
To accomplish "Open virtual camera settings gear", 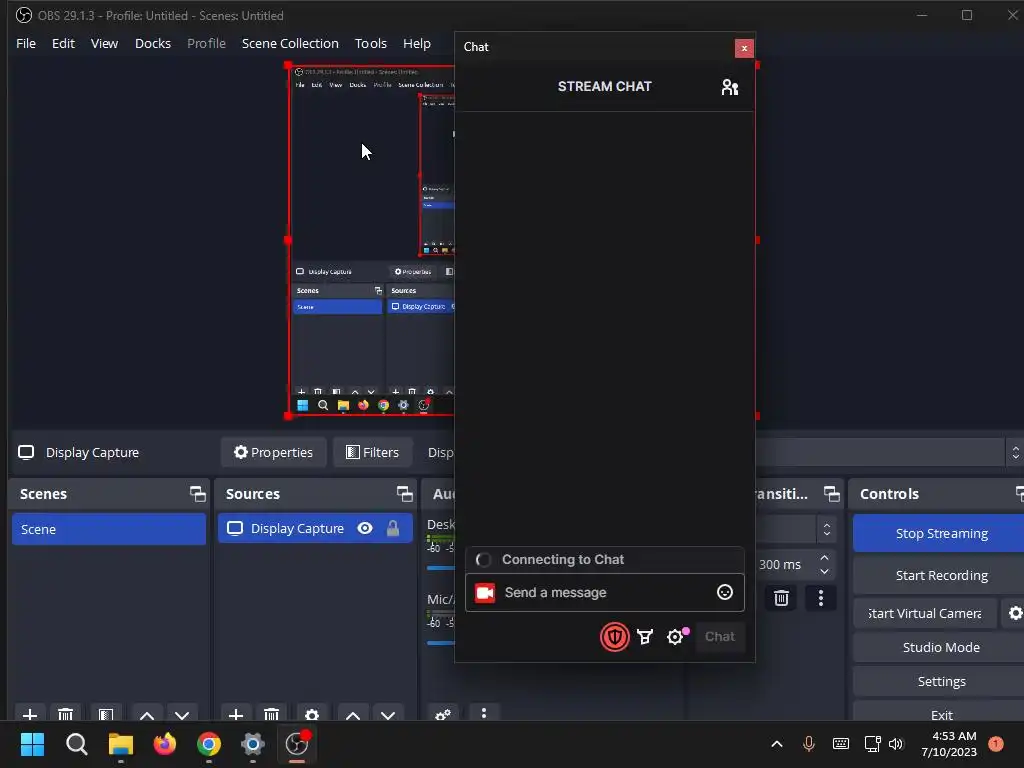I will 1014,613.
